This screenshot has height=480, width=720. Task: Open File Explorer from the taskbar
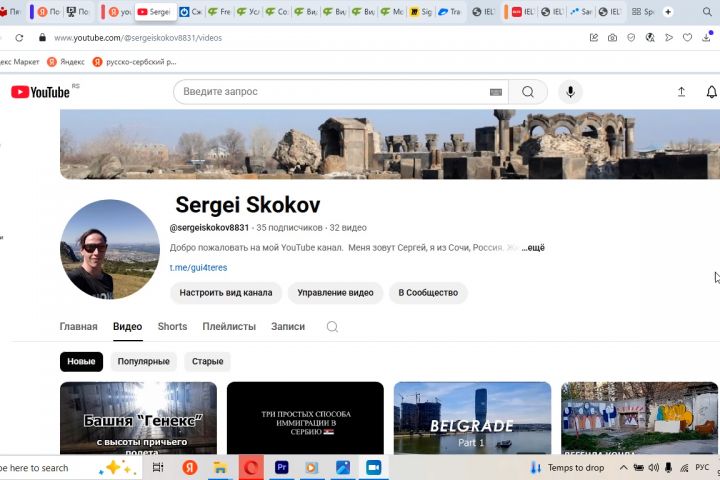click(x=220, y=468)
